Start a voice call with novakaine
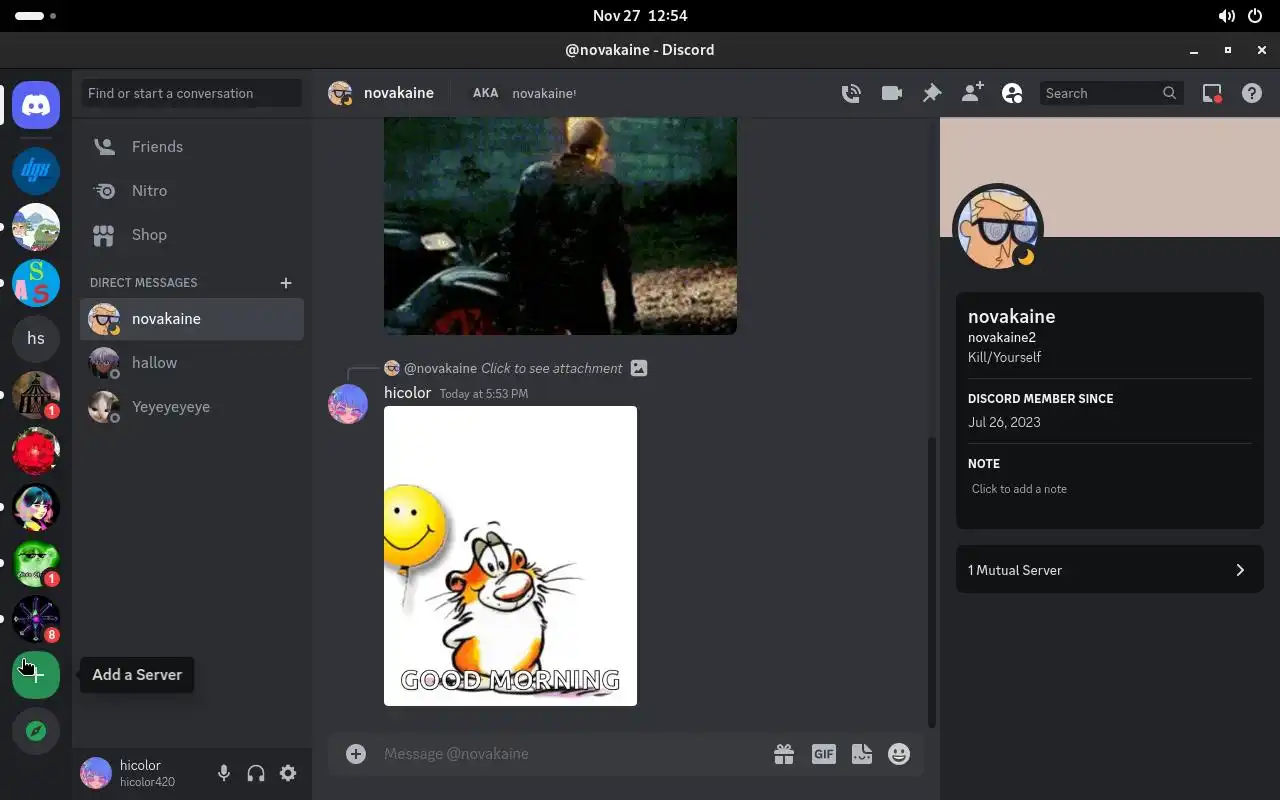The image size is (1280, 800). click(x=851, y=93)
